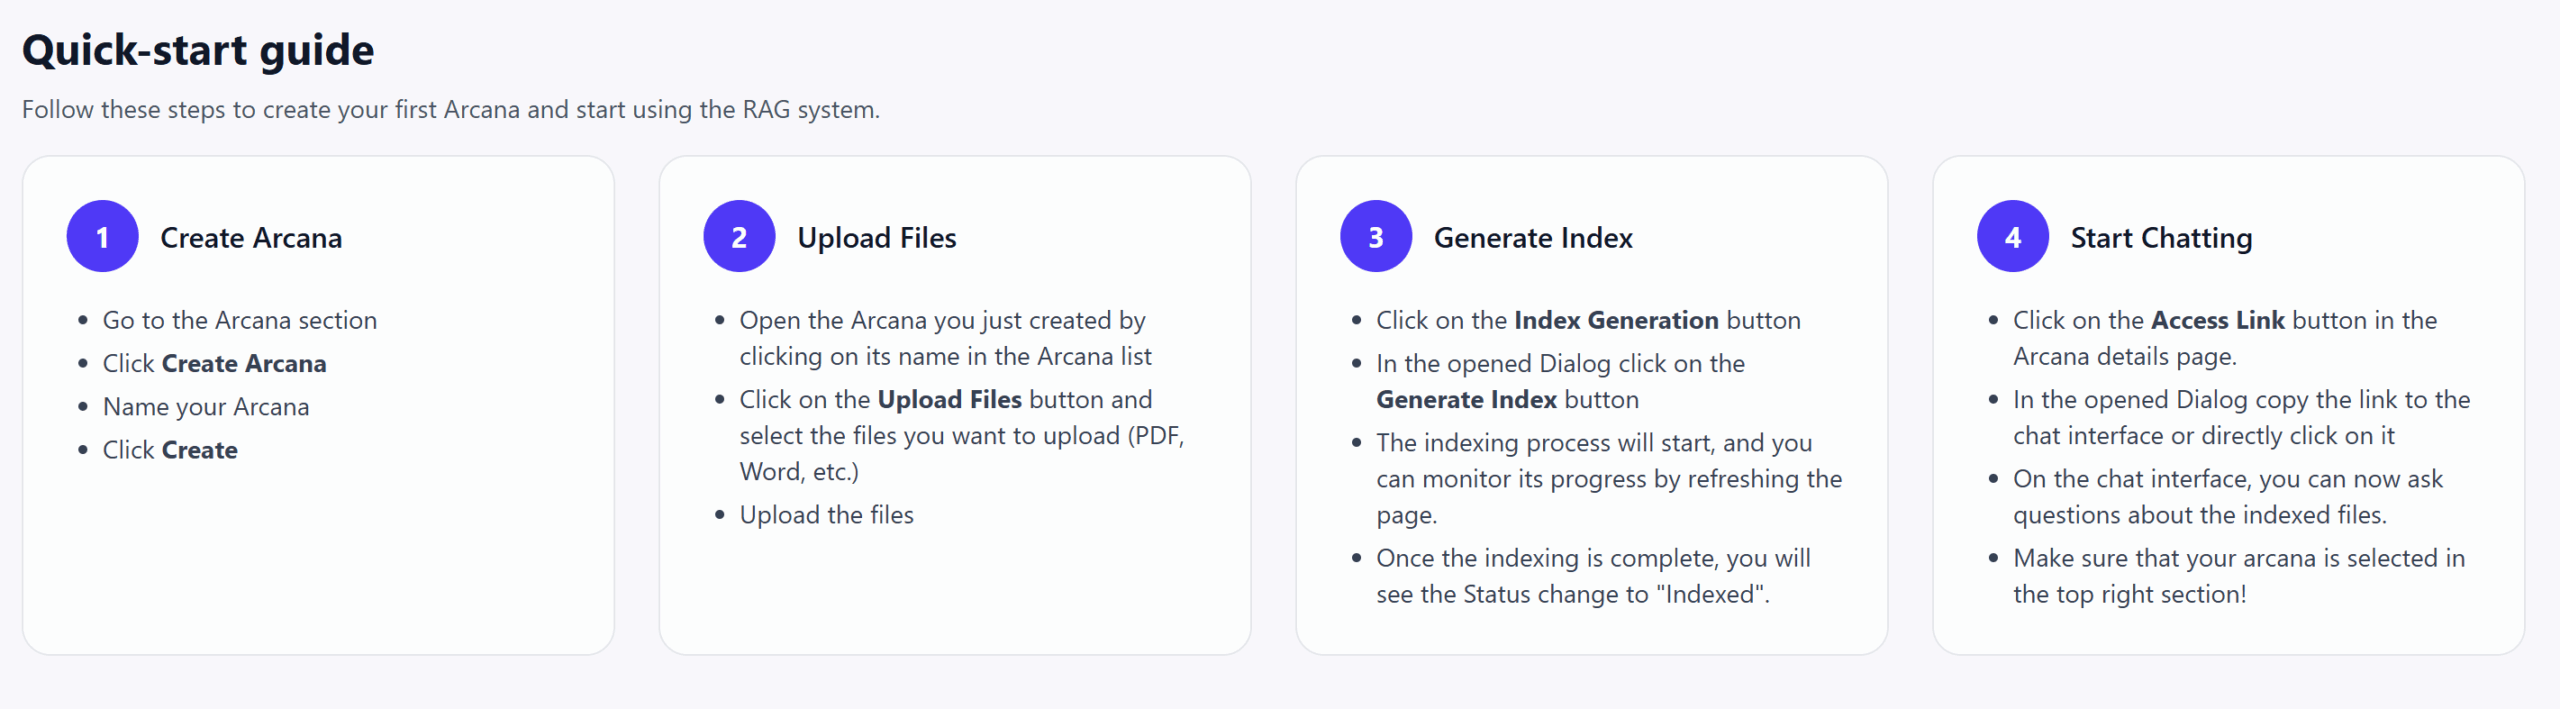Click the bold Create text in step 1
This screenshot has height=709, width=2560.
[199, 451]
